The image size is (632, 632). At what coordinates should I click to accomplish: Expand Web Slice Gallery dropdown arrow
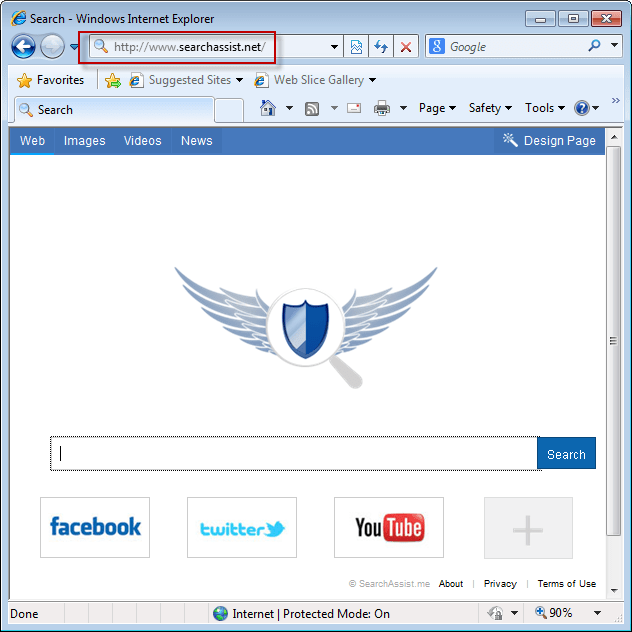click(x=372, y=80)
